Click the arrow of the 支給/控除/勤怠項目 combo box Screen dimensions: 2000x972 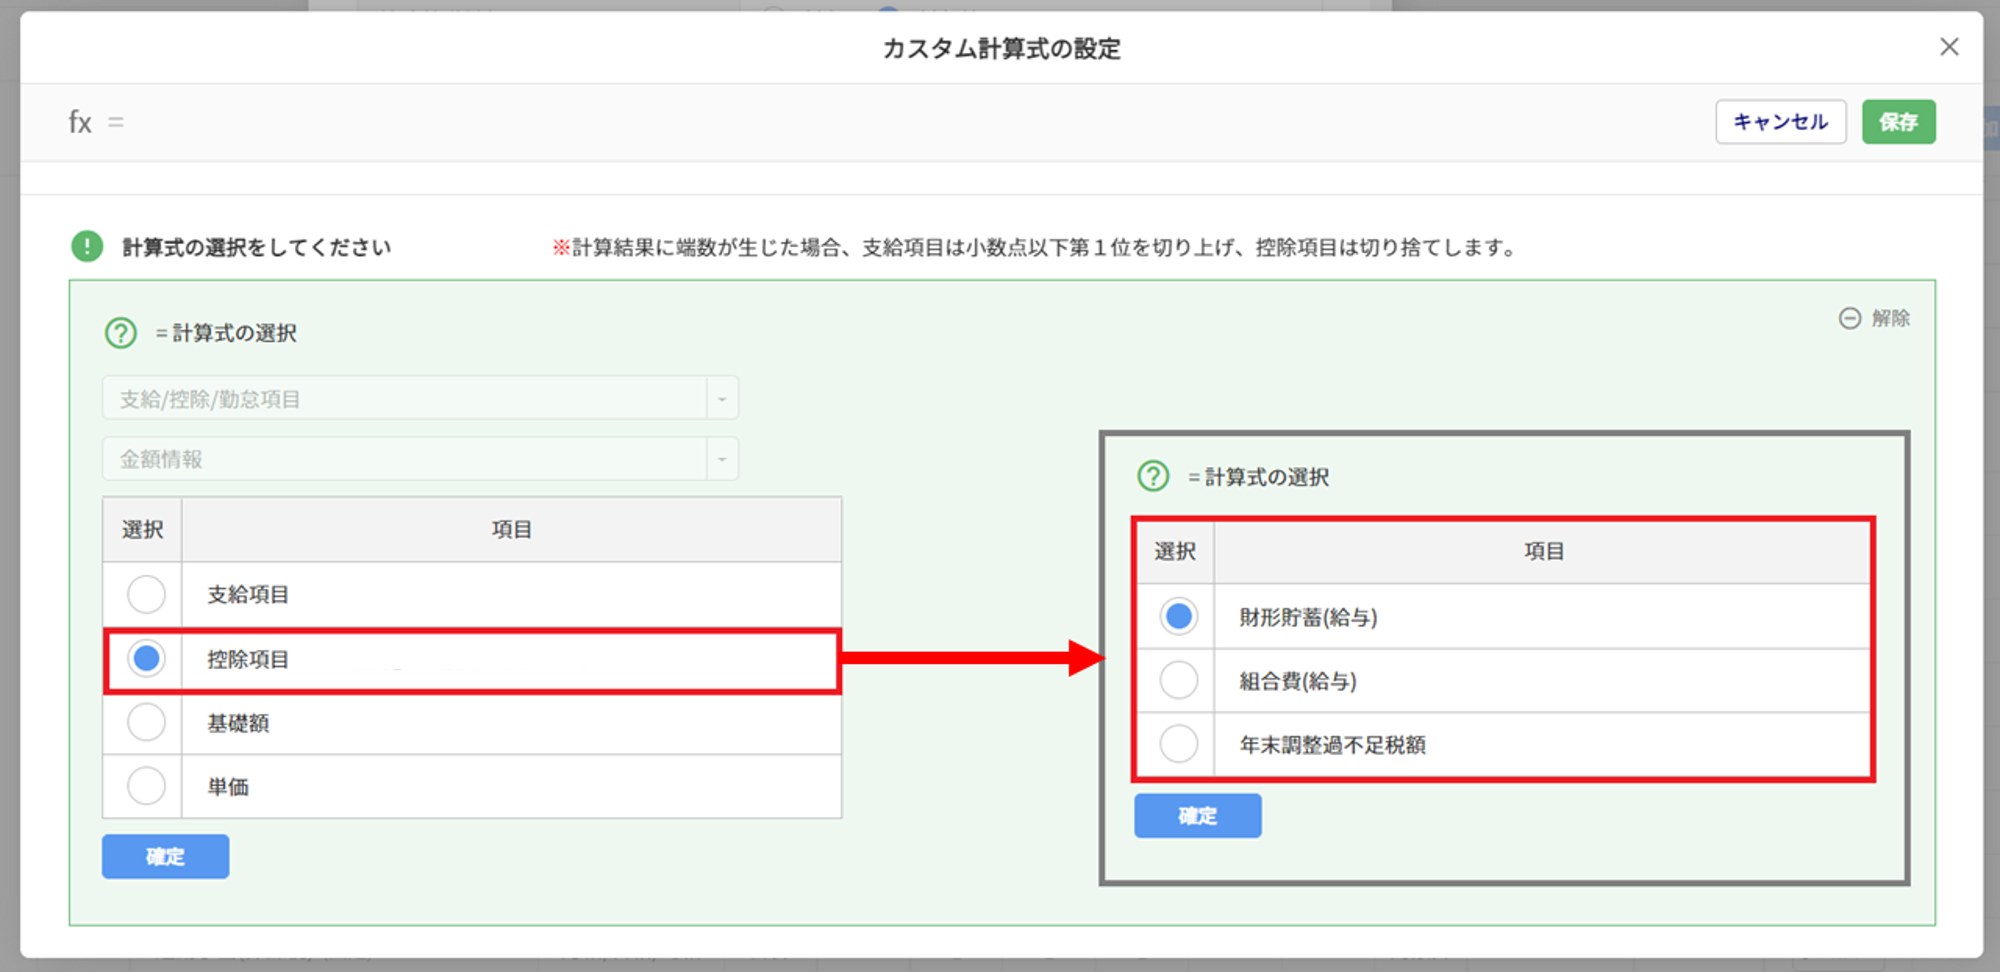pos(722,399)
